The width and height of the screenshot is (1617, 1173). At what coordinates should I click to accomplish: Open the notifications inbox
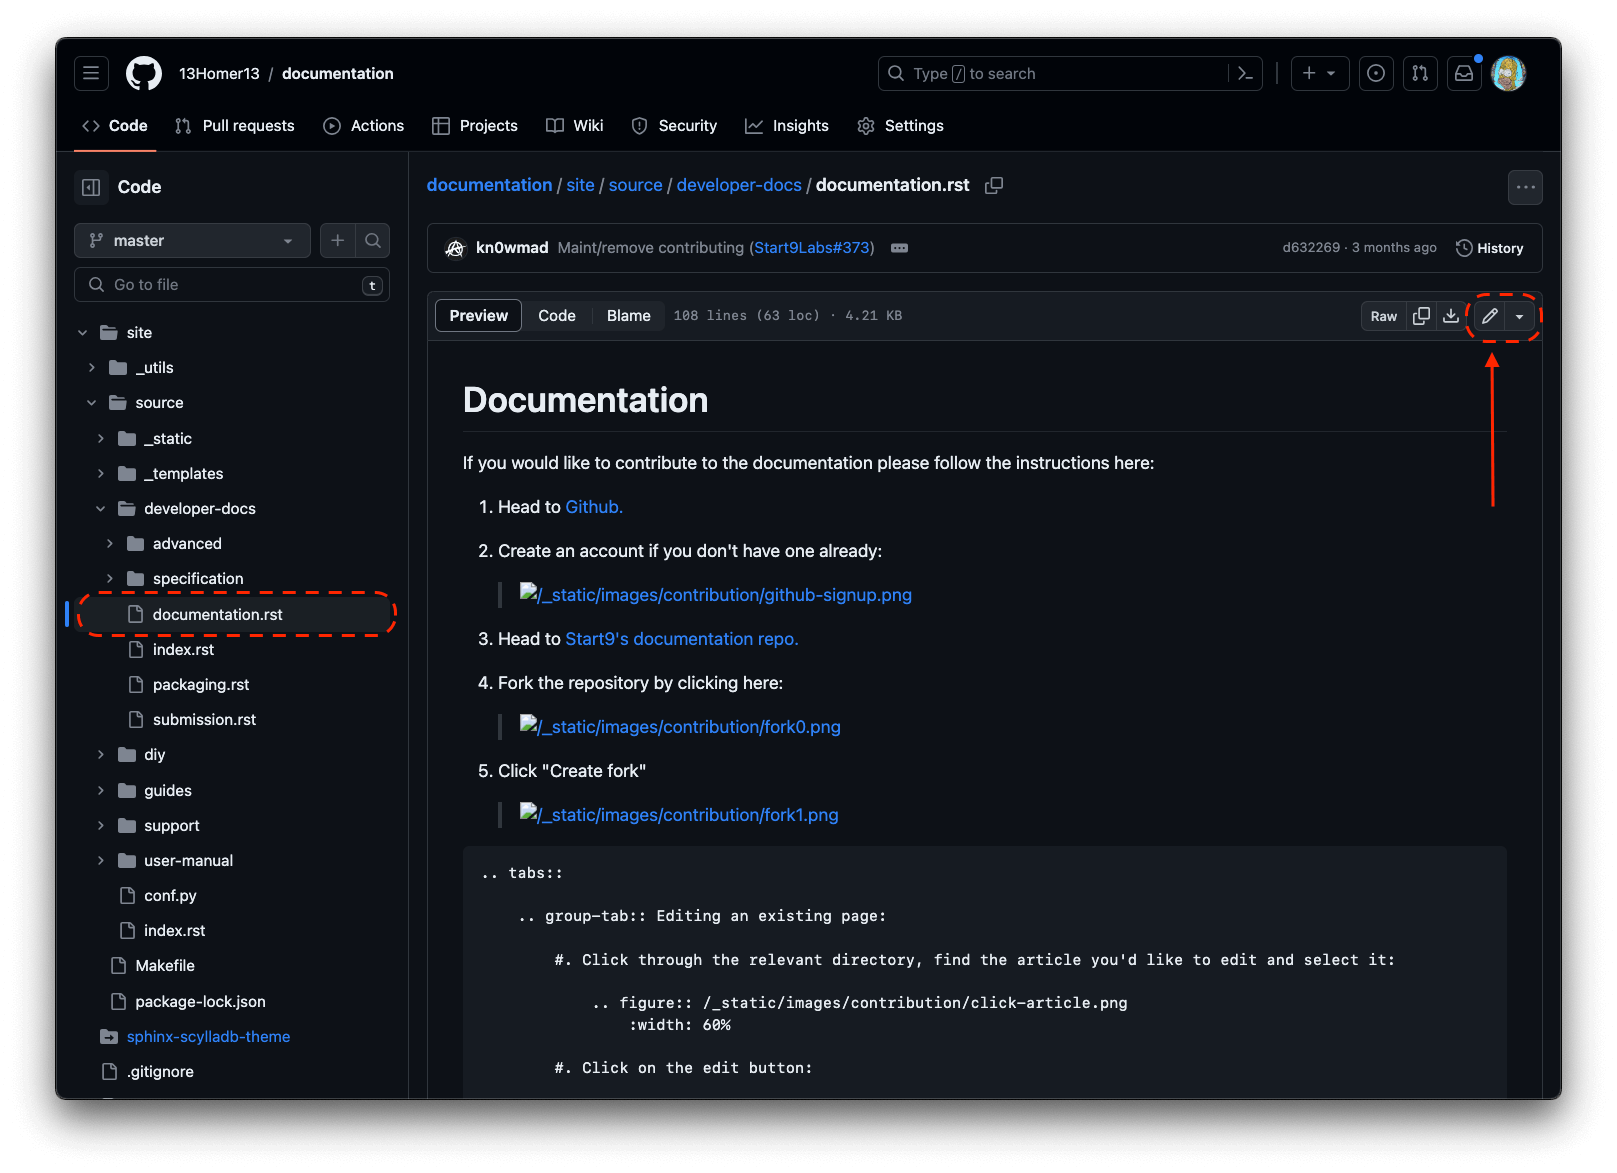click(x=1463, y=74)
